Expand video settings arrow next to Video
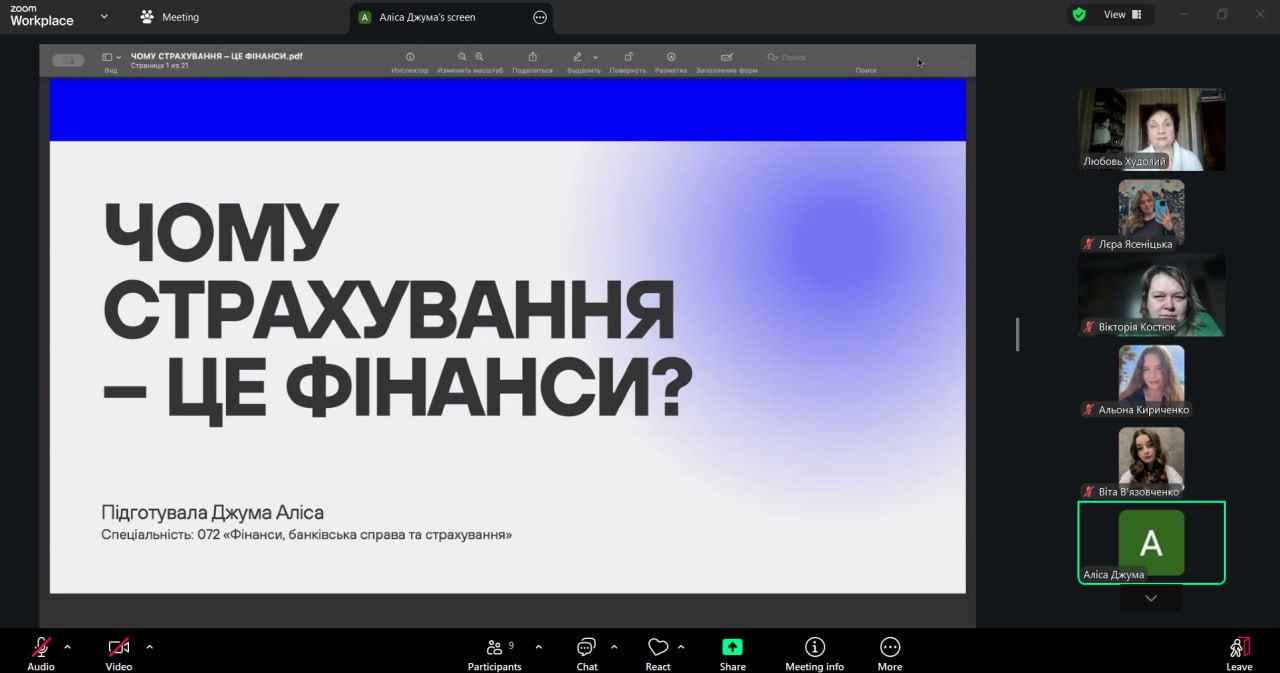The image size is (1280, 673). coord(149,646)
